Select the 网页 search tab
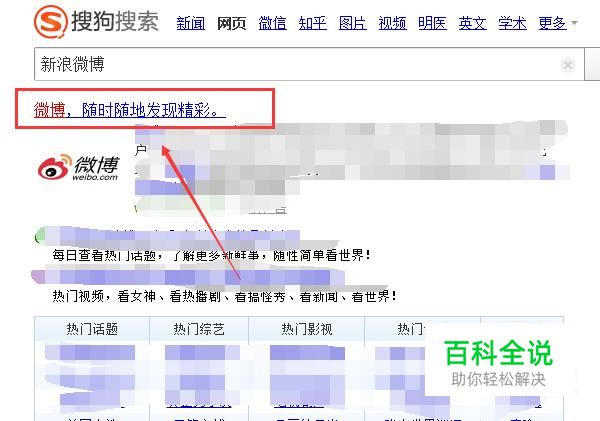The image size is (600, 421). [x=231, y=24]
